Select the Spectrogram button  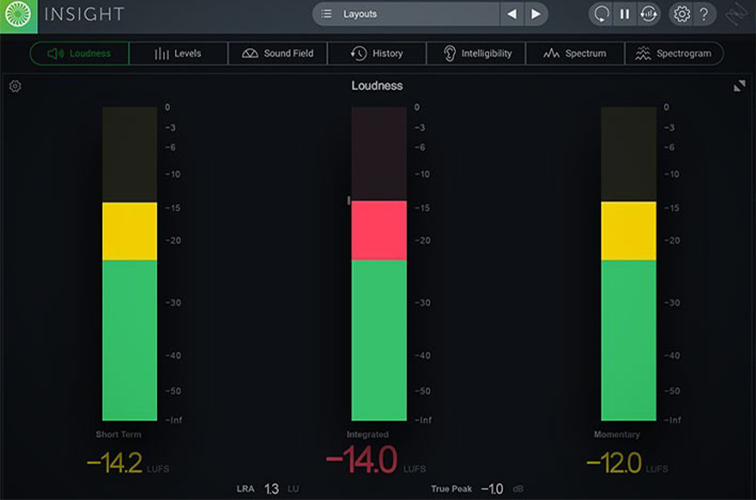click(x=674, y=54)
